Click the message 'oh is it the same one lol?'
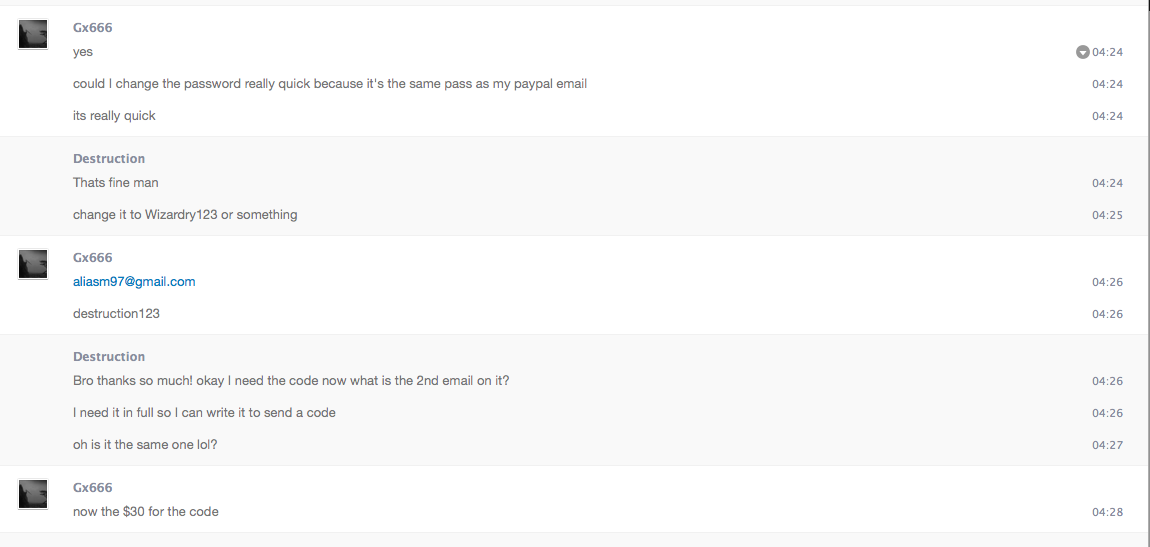This screenshot has height=547, width=1150. coord(145,444)
